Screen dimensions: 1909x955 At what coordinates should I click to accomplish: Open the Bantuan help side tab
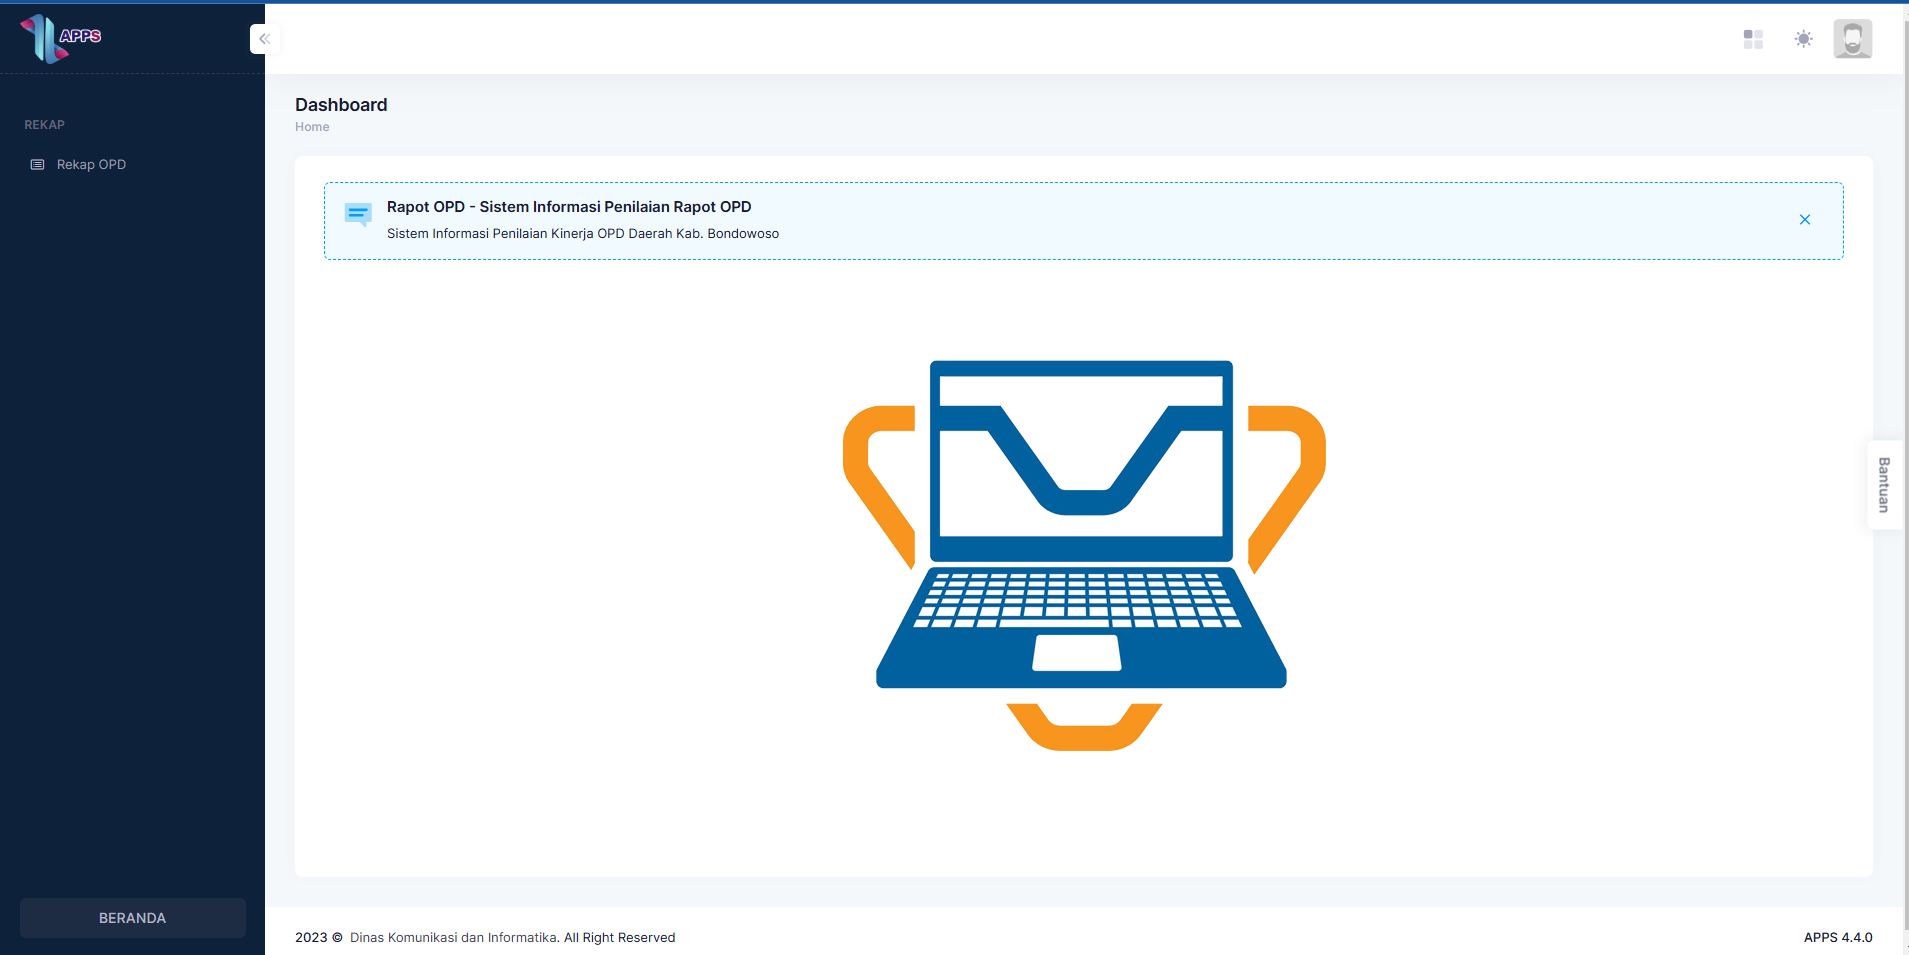pyautogui.click(x=1884, y=485)
